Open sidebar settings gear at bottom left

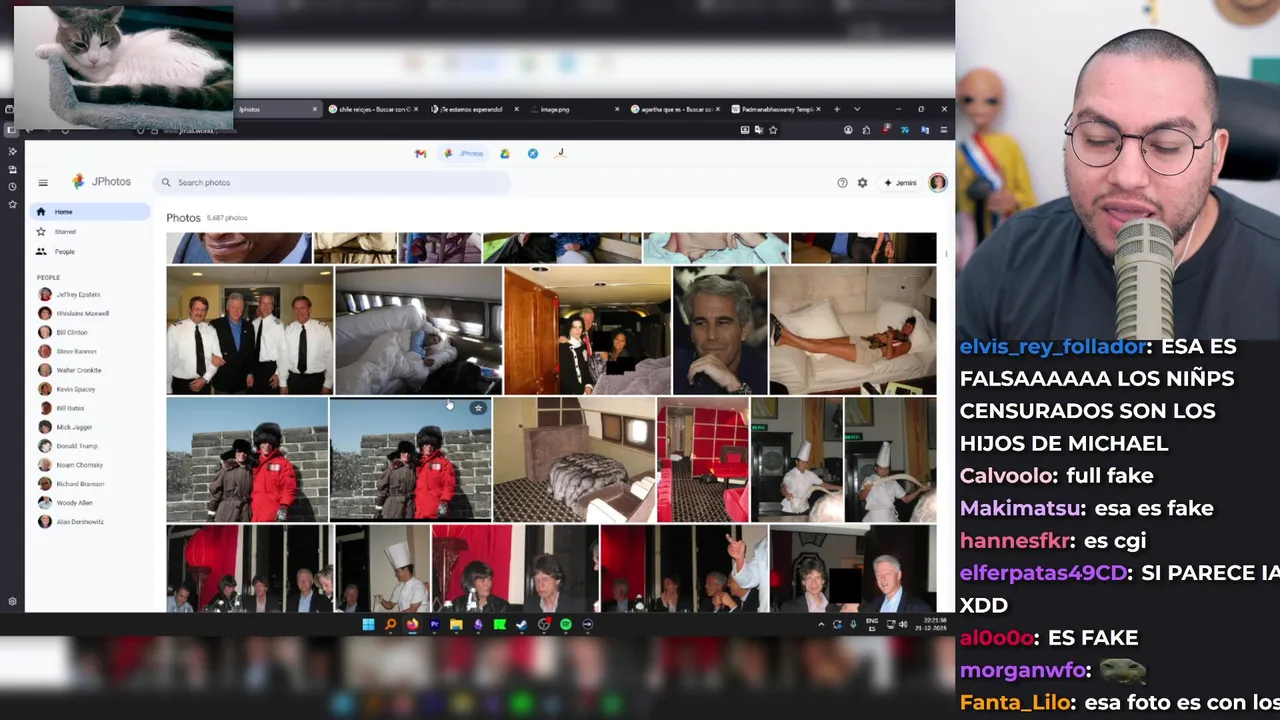pyautogui.click(x=12, y=602)
